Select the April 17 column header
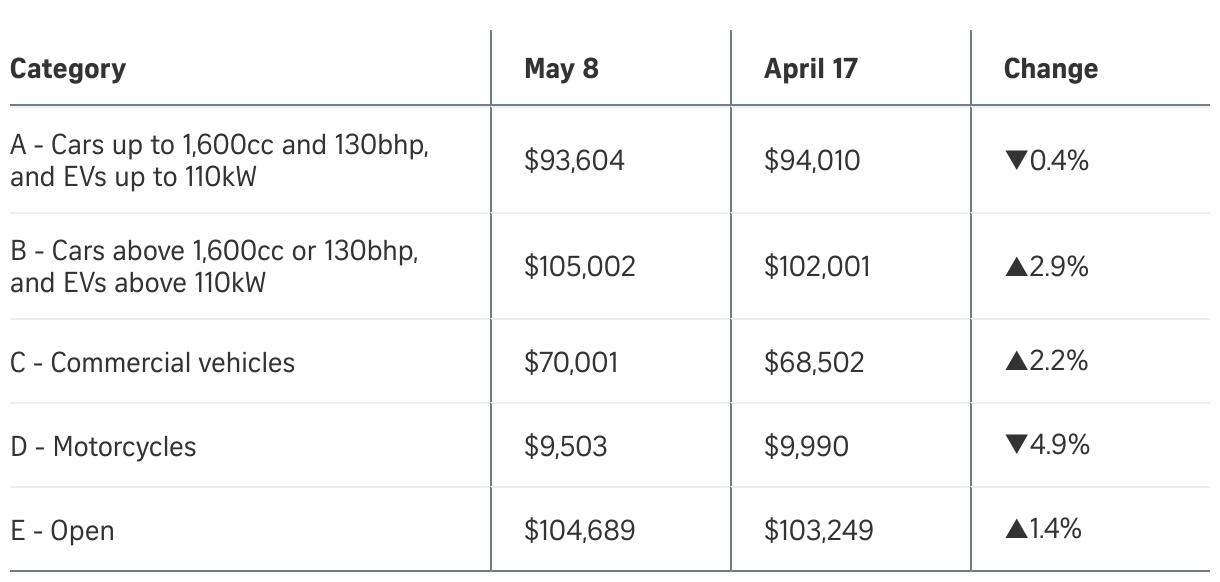 point(811,69)
